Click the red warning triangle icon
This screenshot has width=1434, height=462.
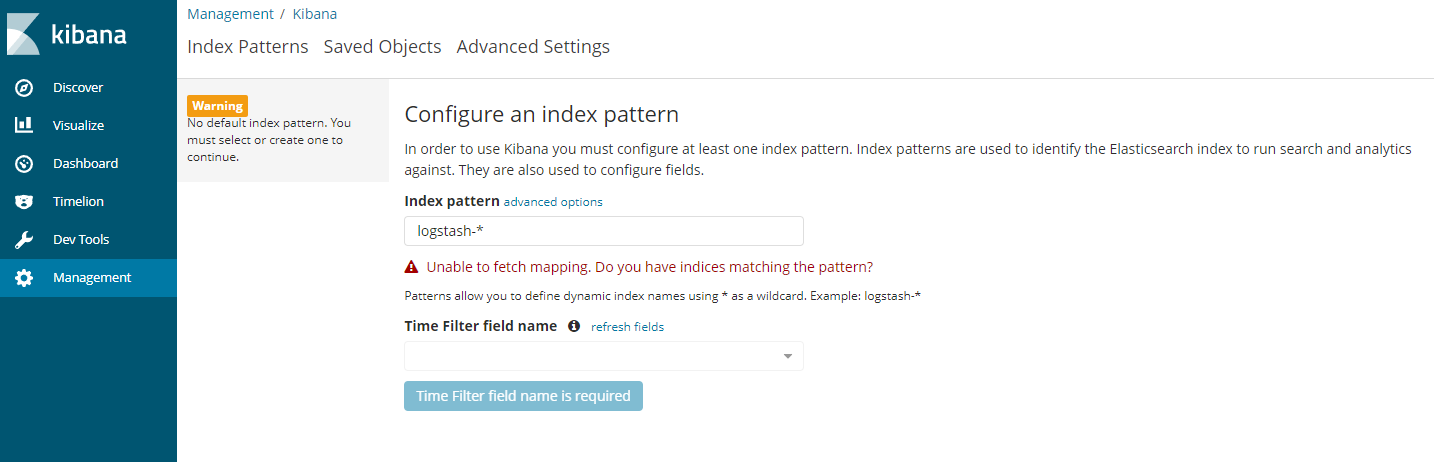[411, 267]
